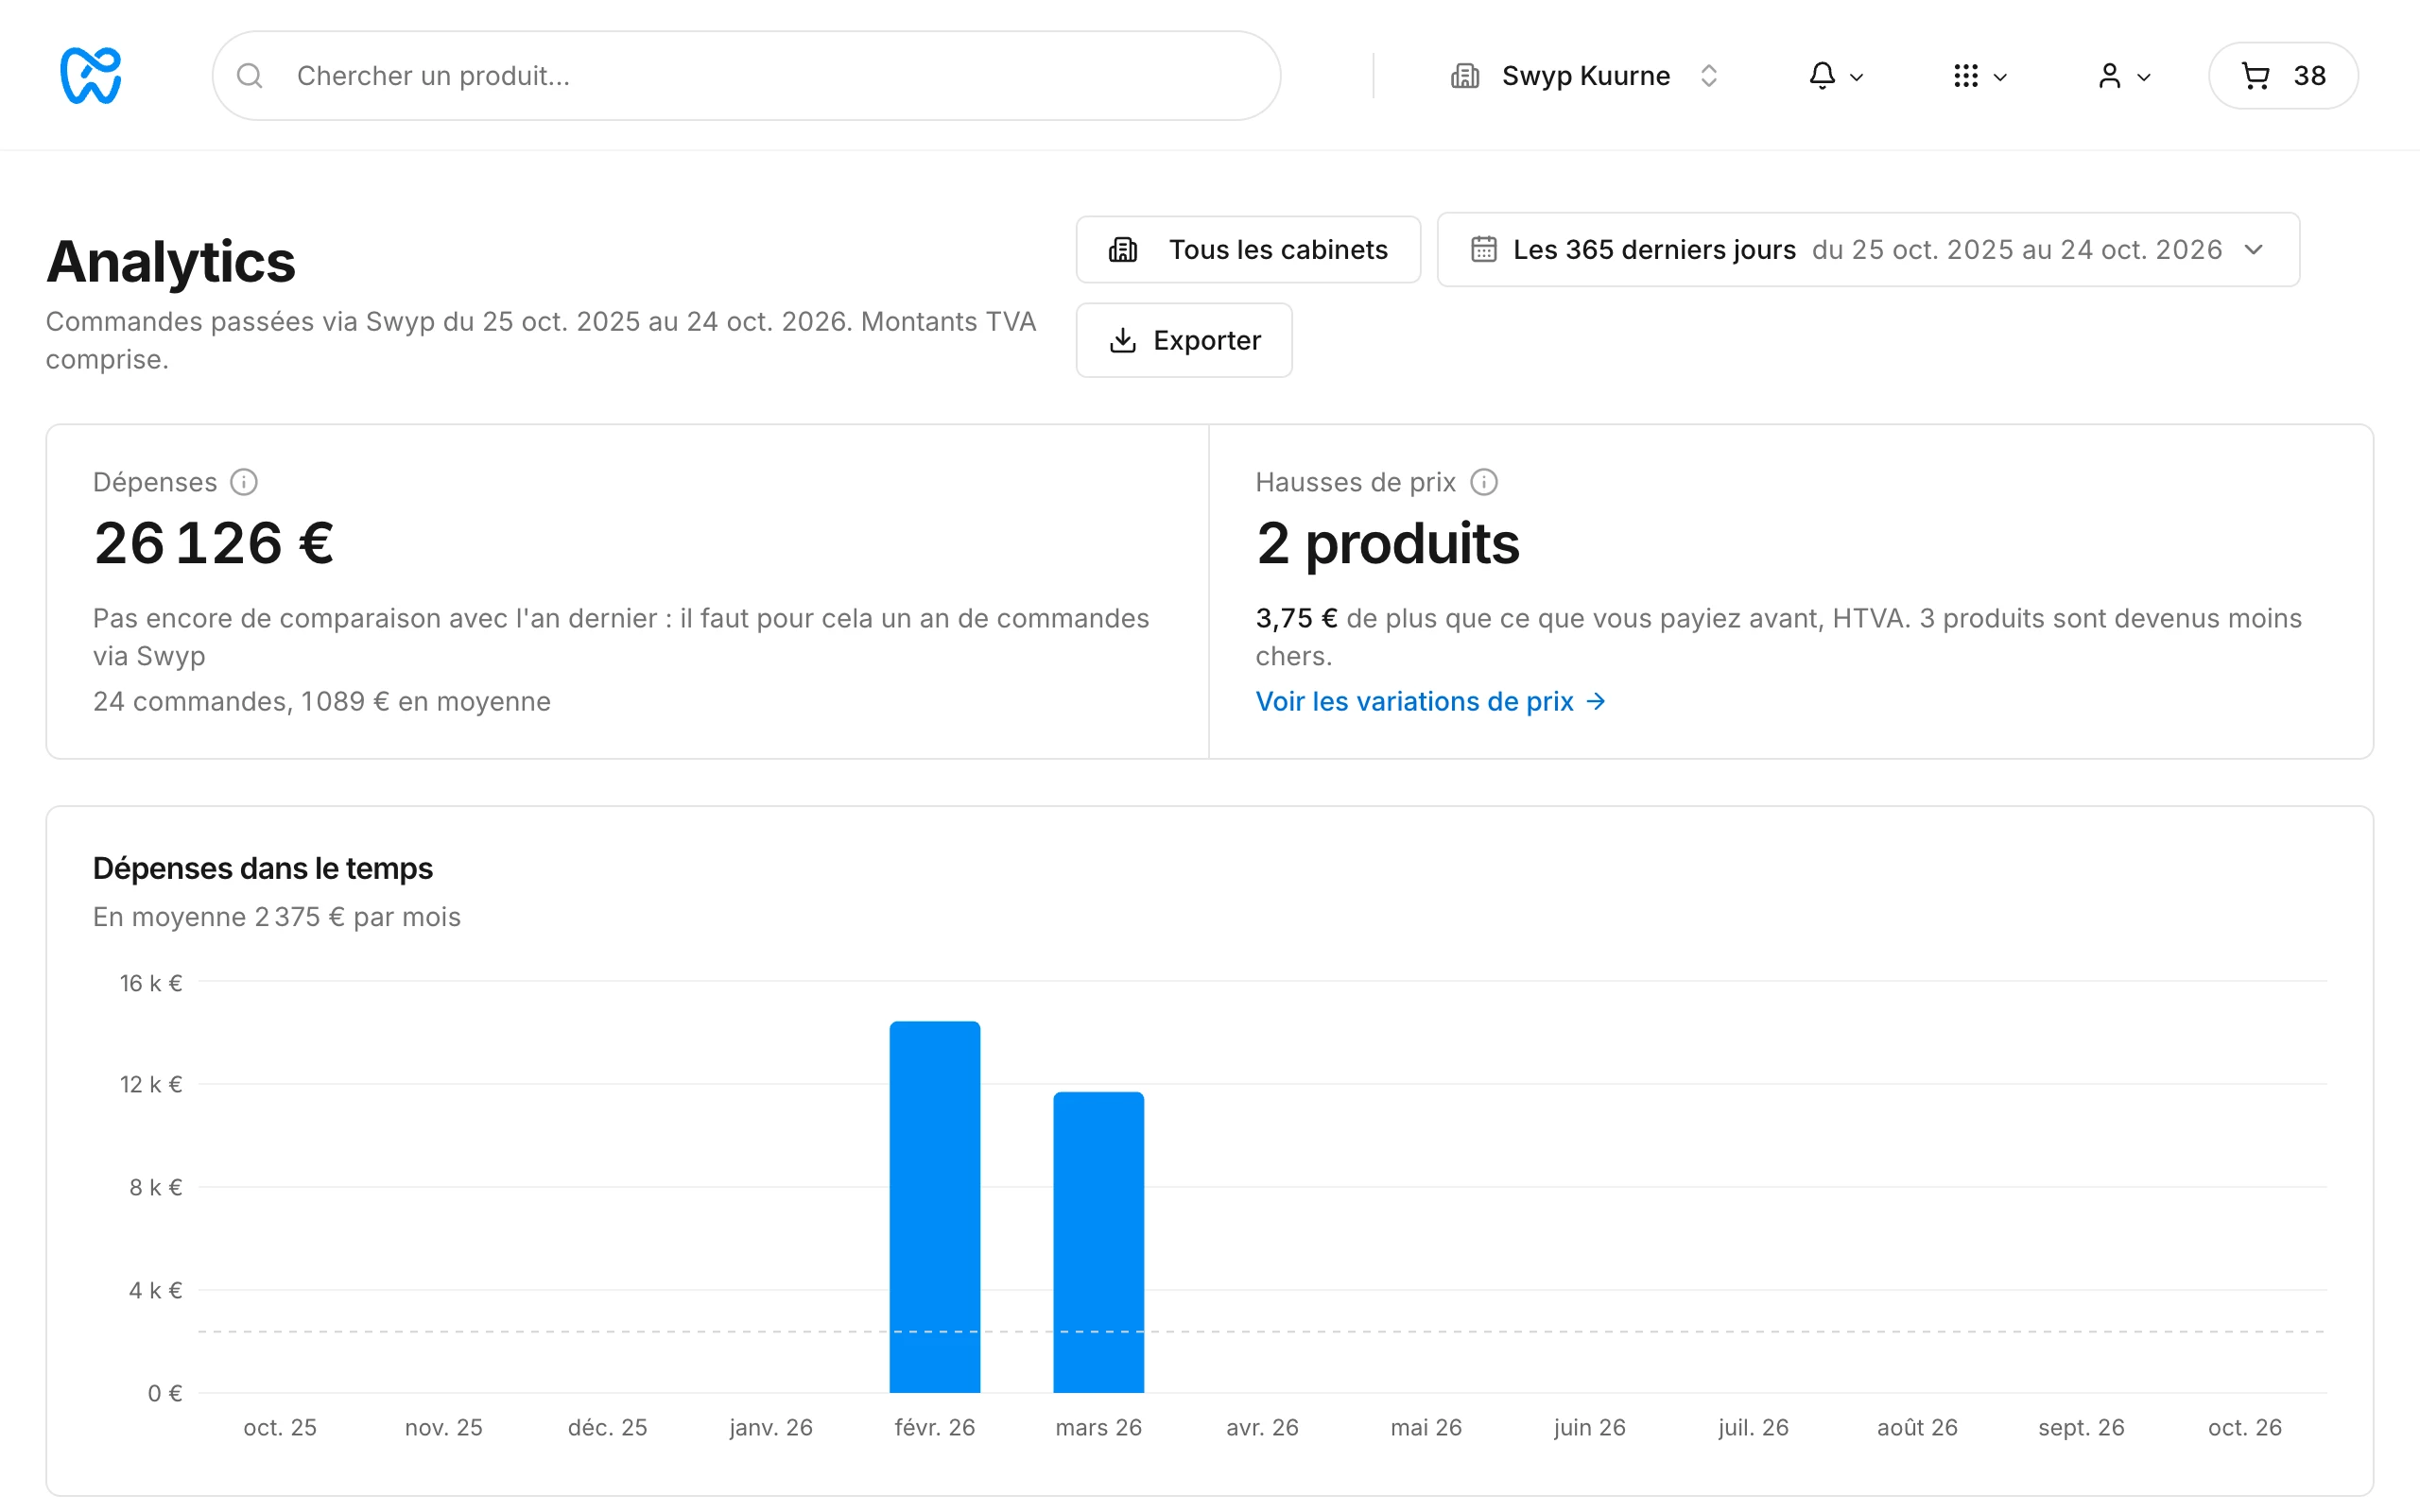Click the search magnifier icon
Image resolution: width=2420 pixels, height=1512 pixels.
[250, 76]
